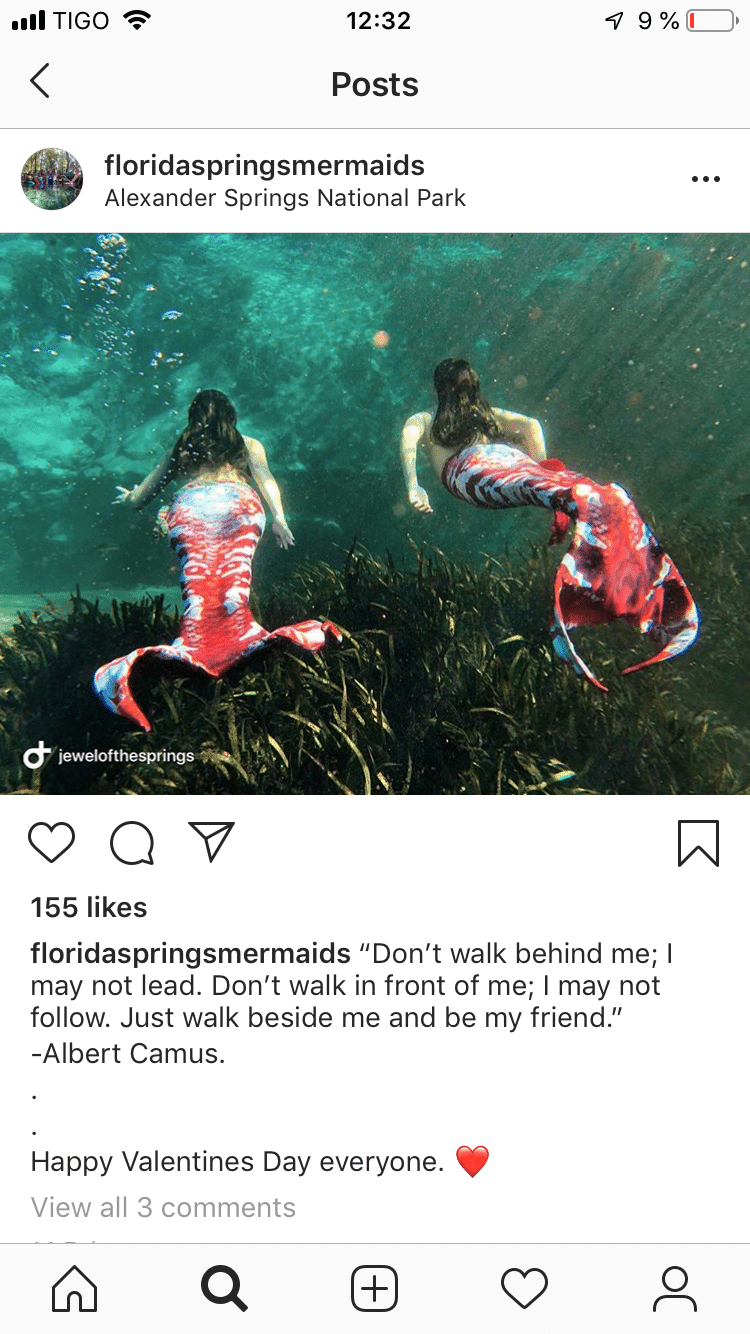This screenshot has height=1334, width=750.
Task: Like the post with the heart icon
Action: pyautogui.click(x=52, y=843)
